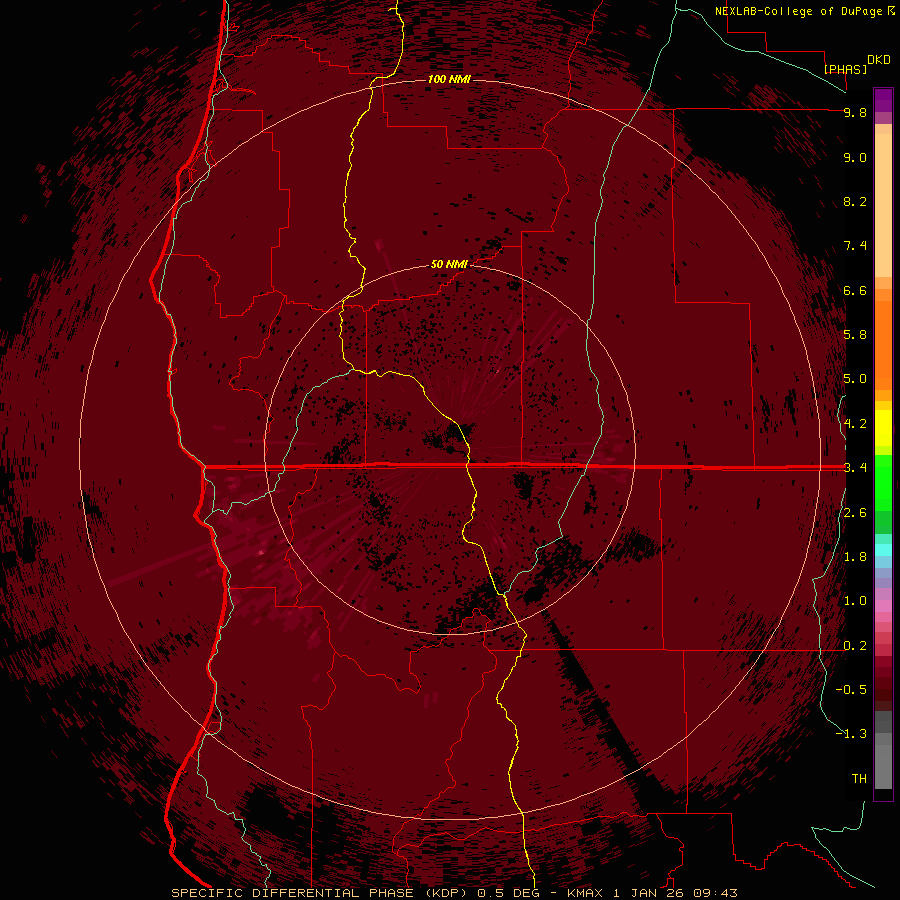Pick the 5.0 scale label
The height and width of the screenshot is (900, 900).
pyautogui.click(x=855, y=379)
